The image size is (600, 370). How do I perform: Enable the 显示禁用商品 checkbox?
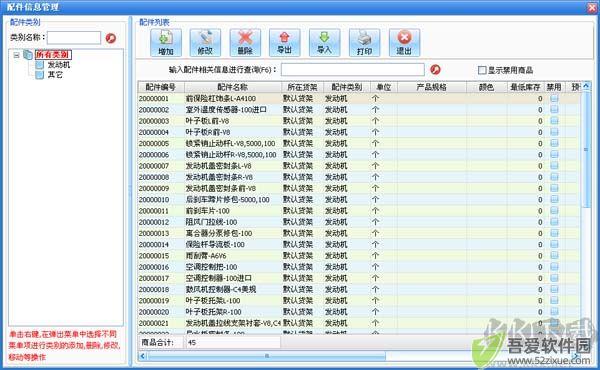click(x=482, y=70)
